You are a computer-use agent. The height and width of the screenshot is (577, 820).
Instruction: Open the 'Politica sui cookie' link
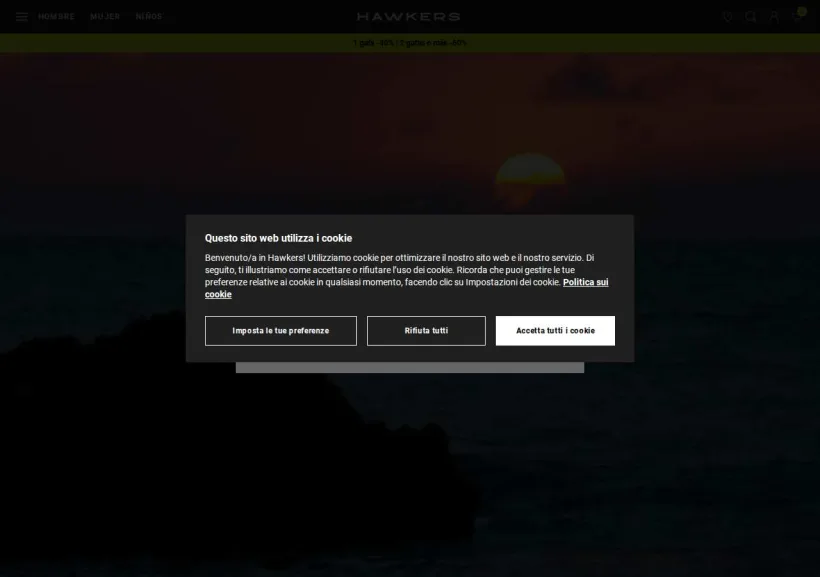pyautogui.click(x=585, y=282)
